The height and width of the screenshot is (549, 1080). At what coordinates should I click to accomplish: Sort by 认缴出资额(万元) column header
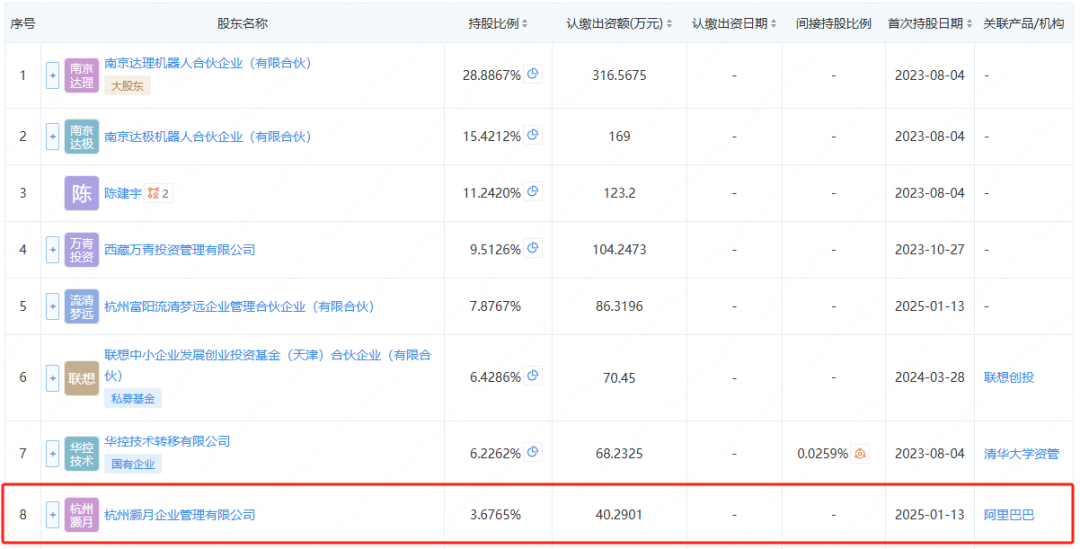coord(619,23)
